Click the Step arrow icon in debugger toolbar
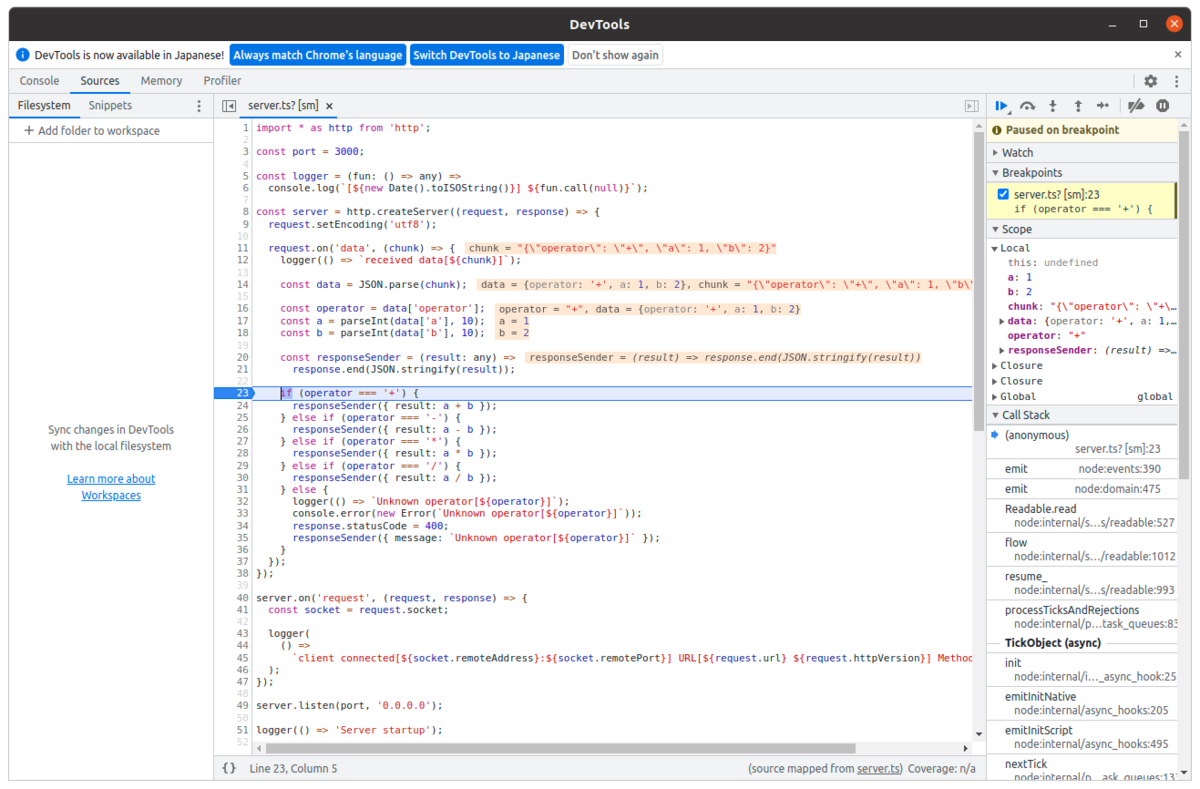Image resolution: width=1200 pixels, height=789 pixels. click(1103, 106)
